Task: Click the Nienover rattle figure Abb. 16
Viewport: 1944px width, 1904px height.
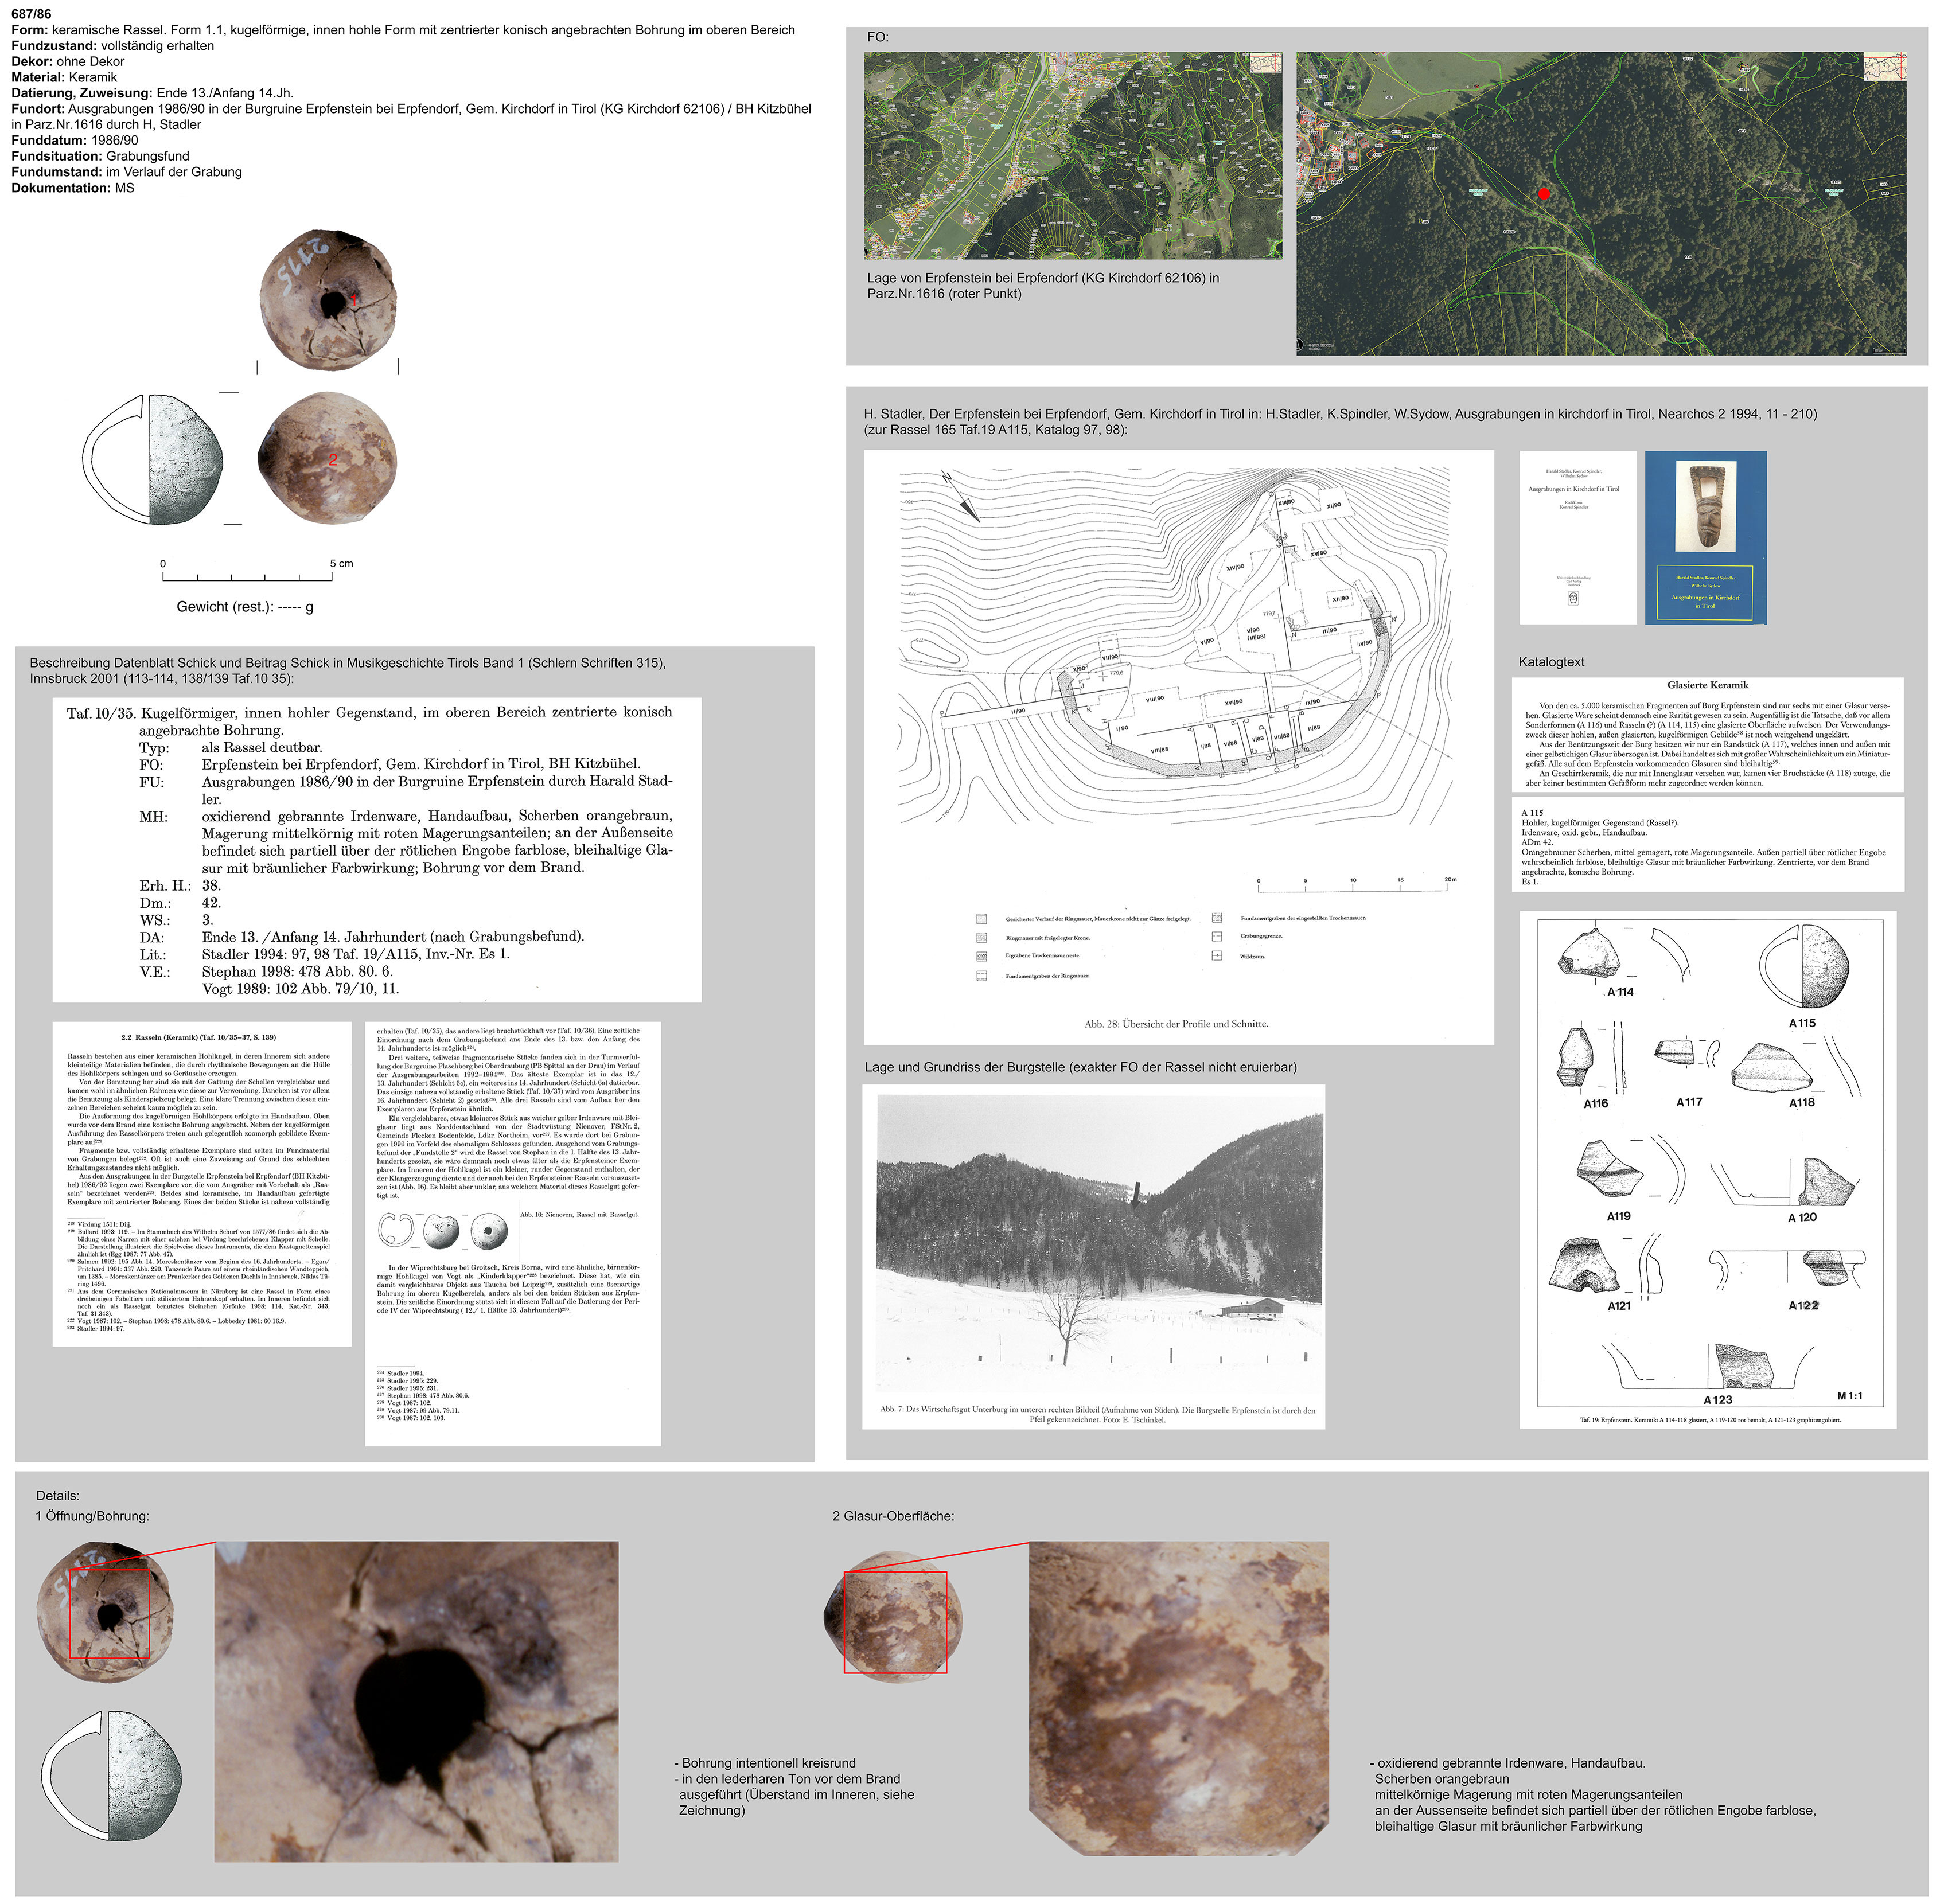Action: point(443,1232)
